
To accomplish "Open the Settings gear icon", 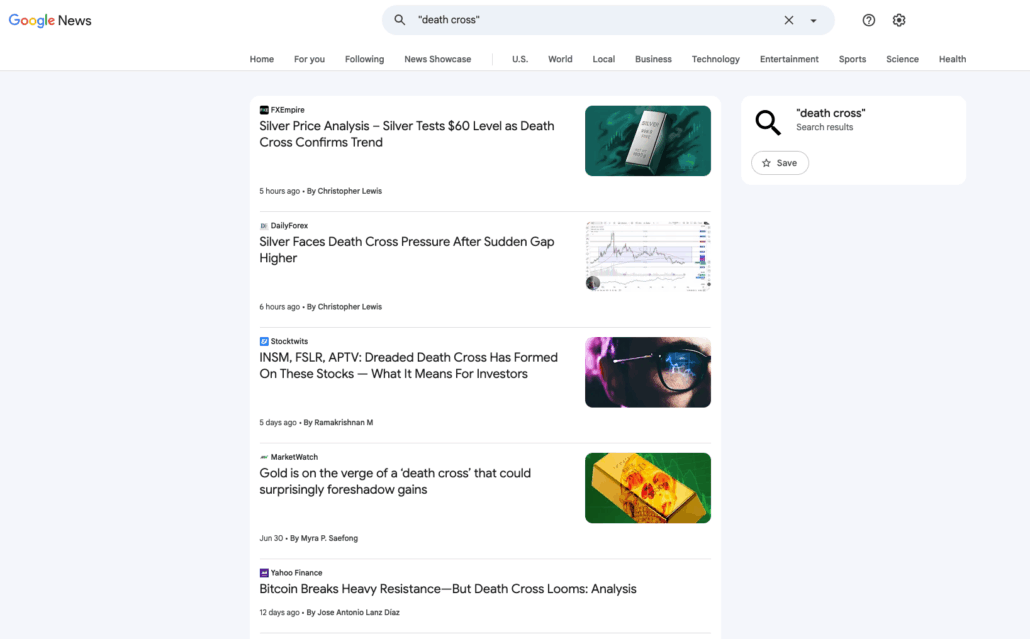I will [x=899, y=20].
